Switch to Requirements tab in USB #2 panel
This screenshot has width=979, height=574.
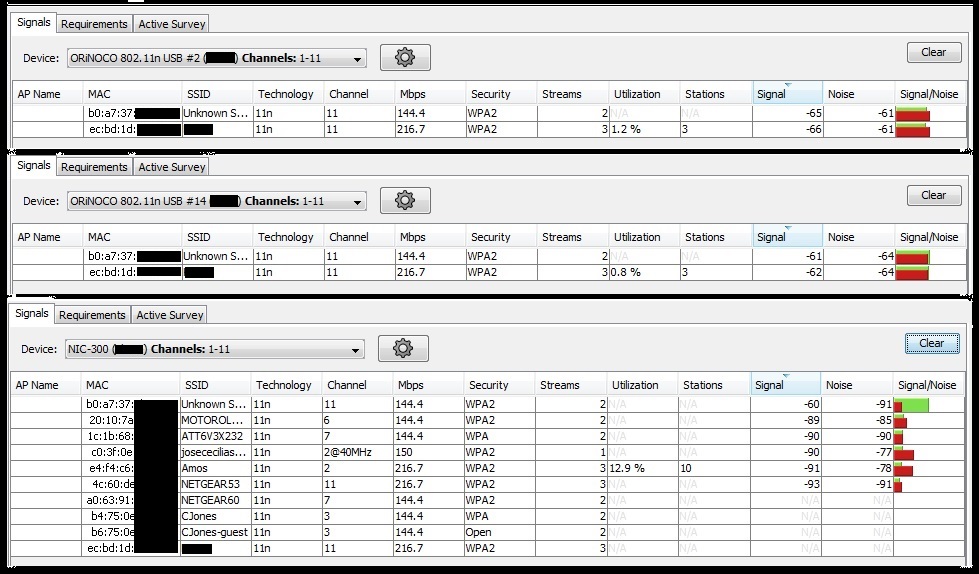click(x=94, y=23)
